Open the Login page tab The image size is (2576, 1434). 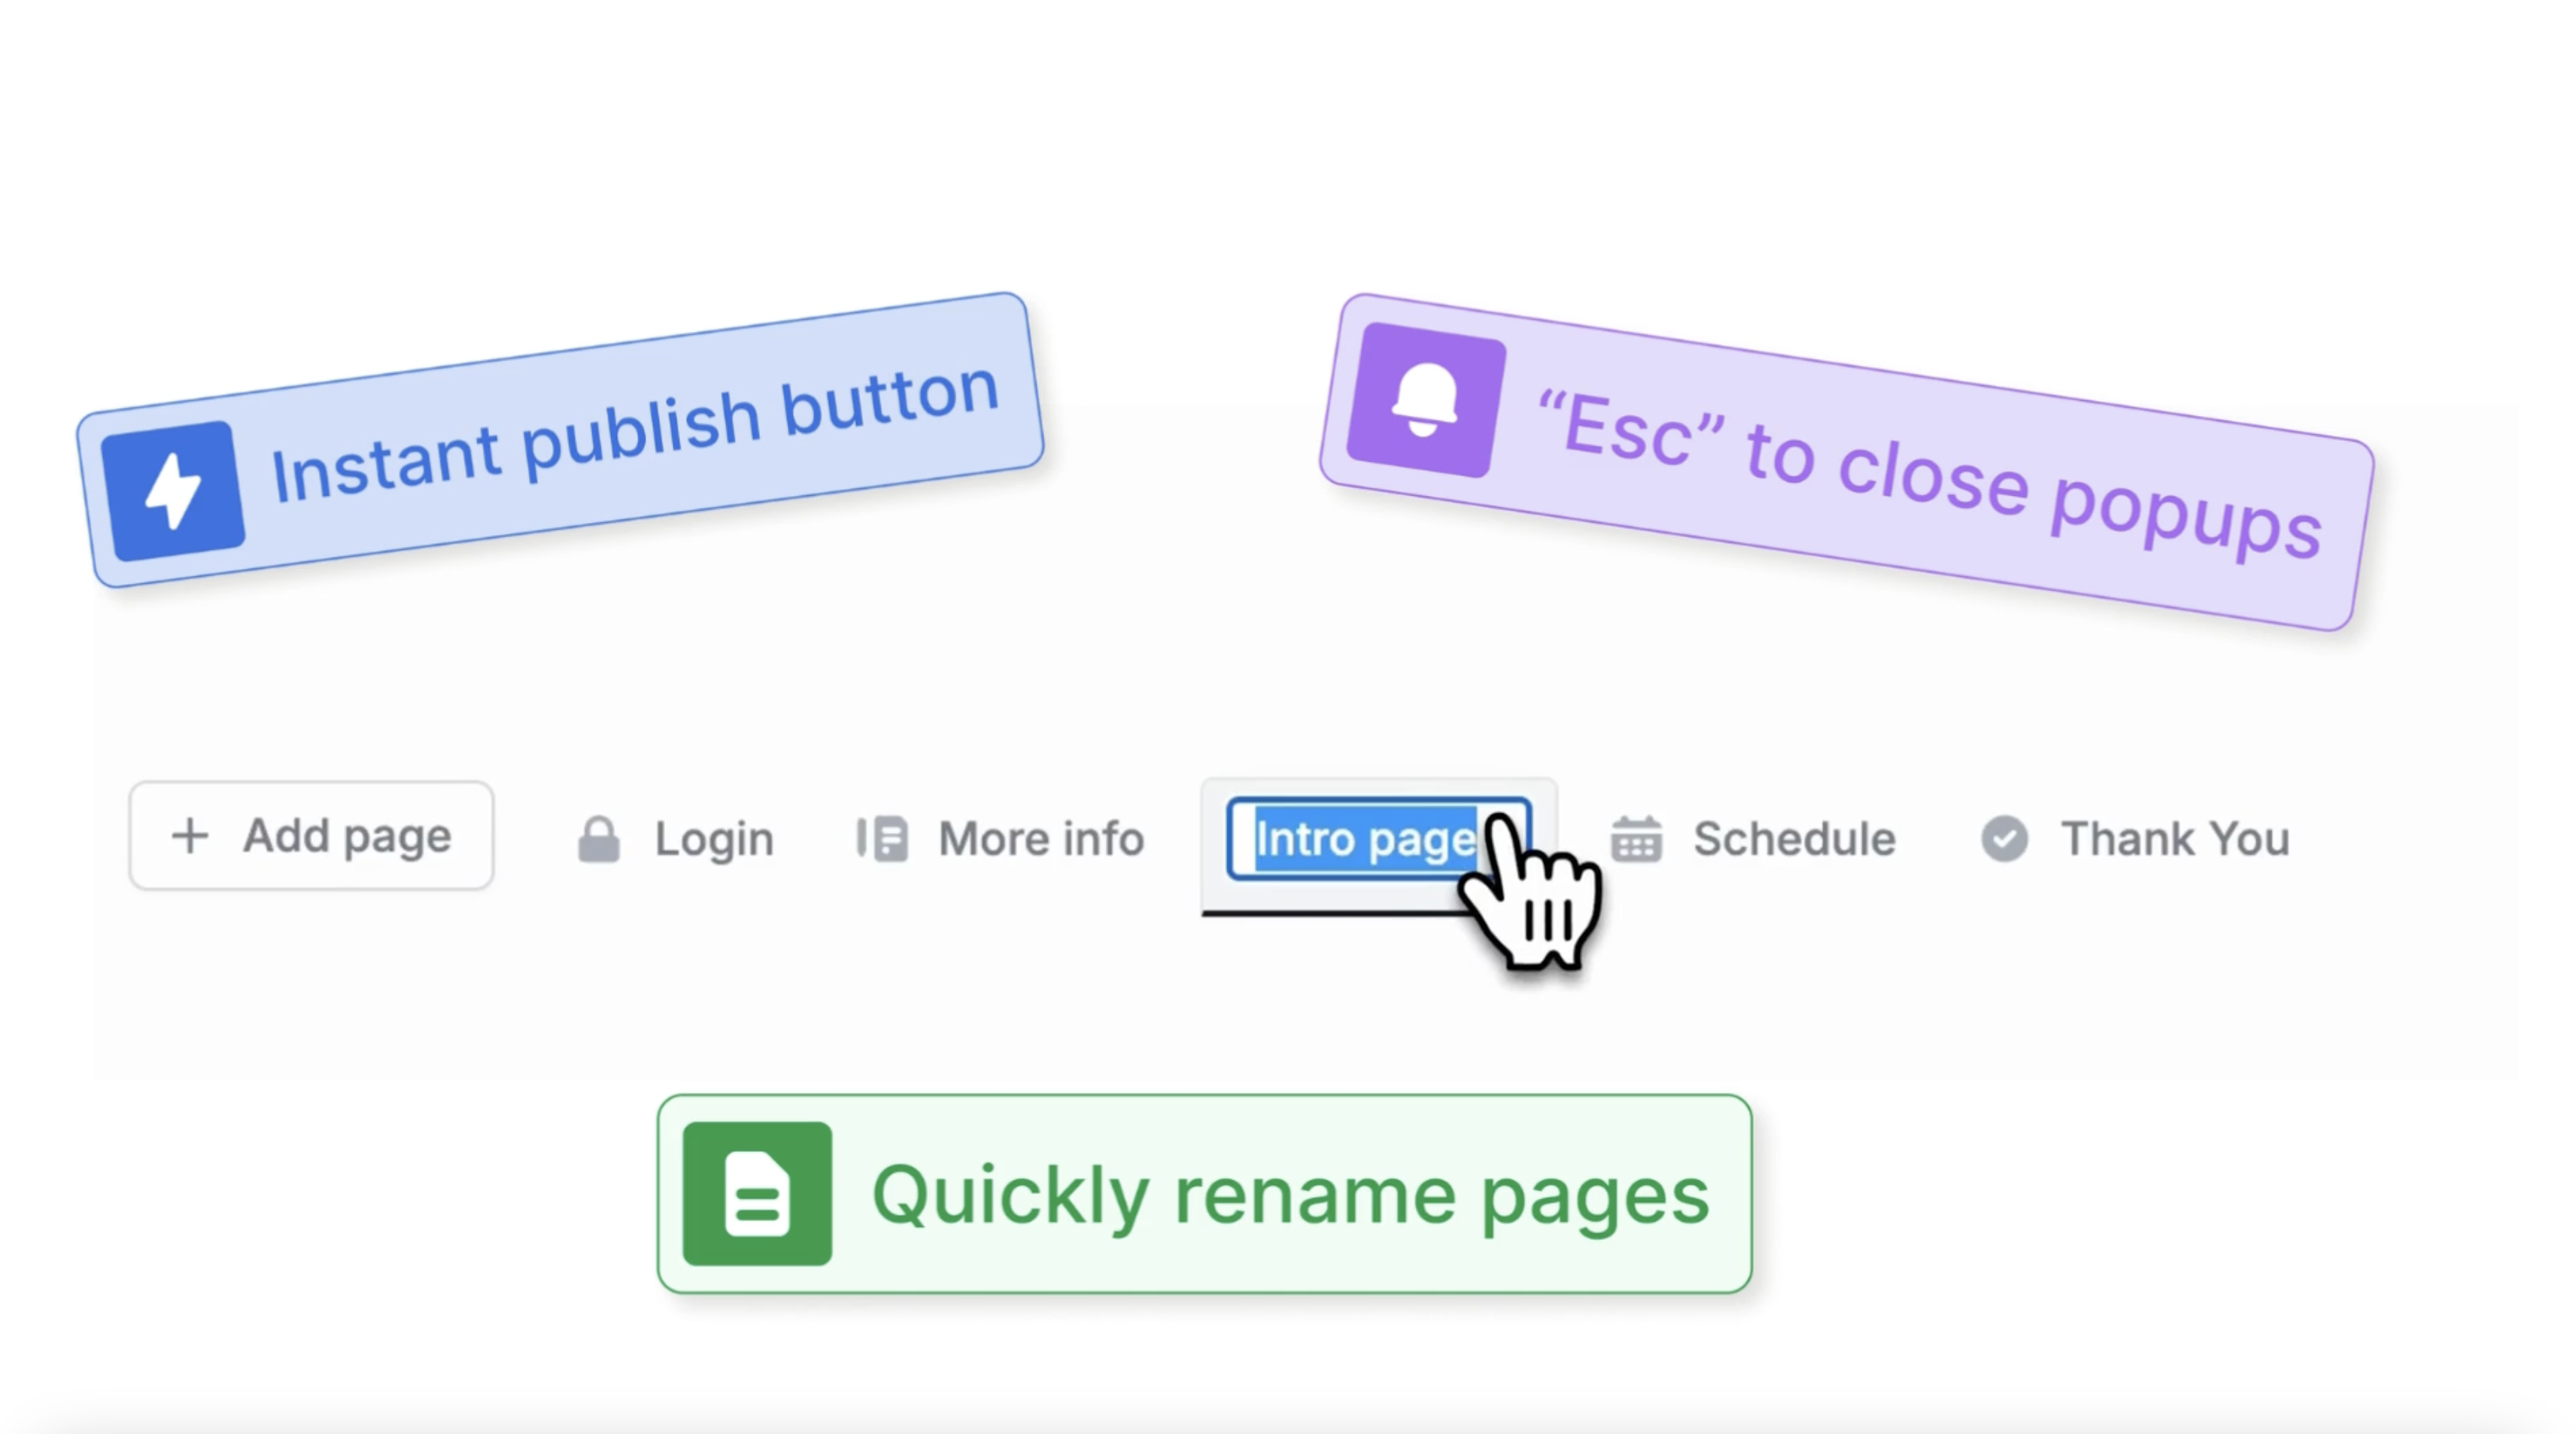point(676,839)
